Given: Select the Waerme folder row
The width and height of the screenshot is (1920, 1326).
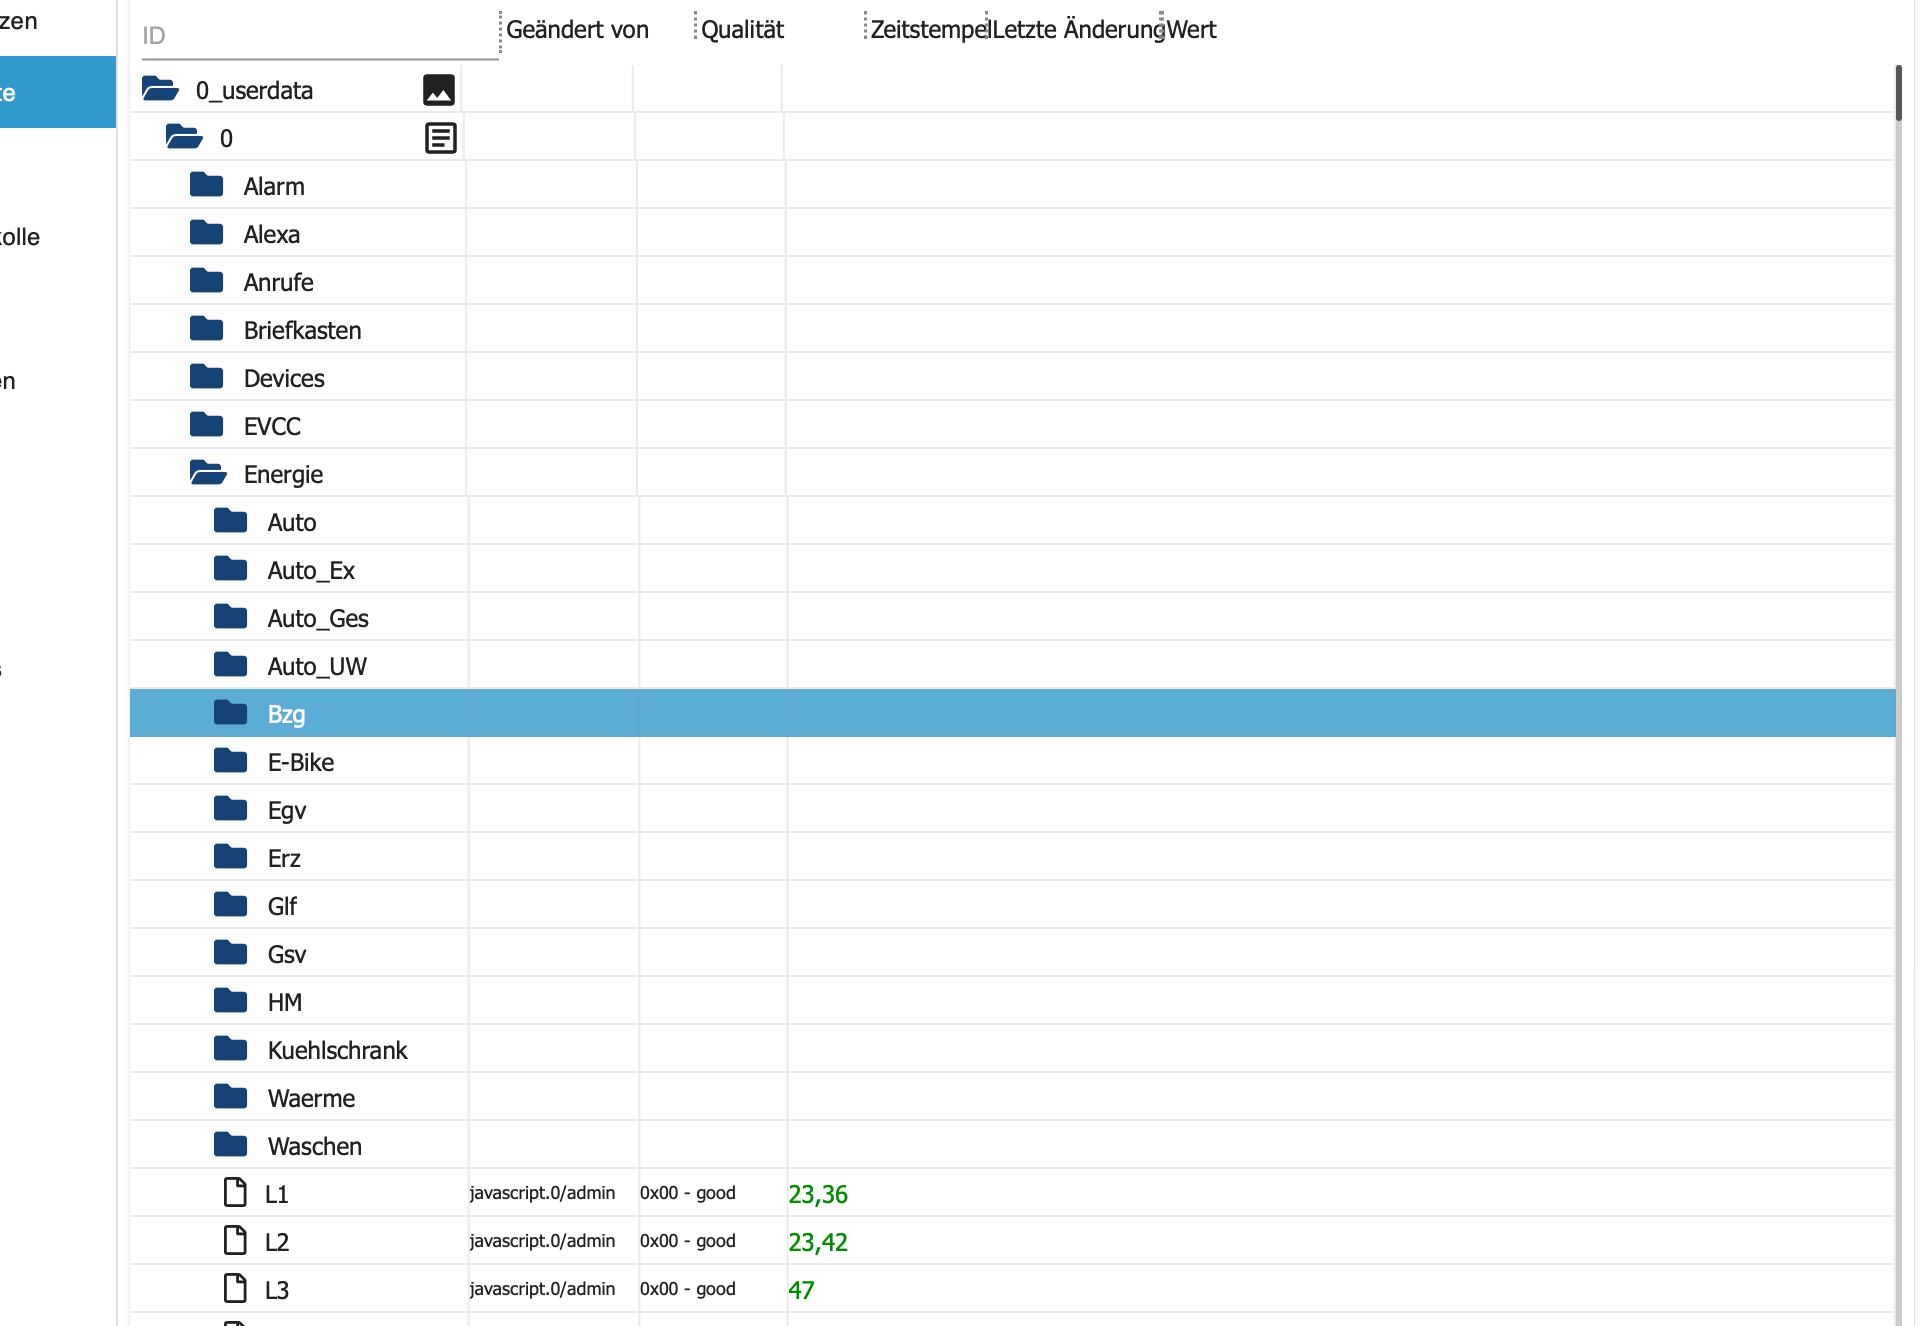Looking at the screenshot, I should tap(311, 1098).
